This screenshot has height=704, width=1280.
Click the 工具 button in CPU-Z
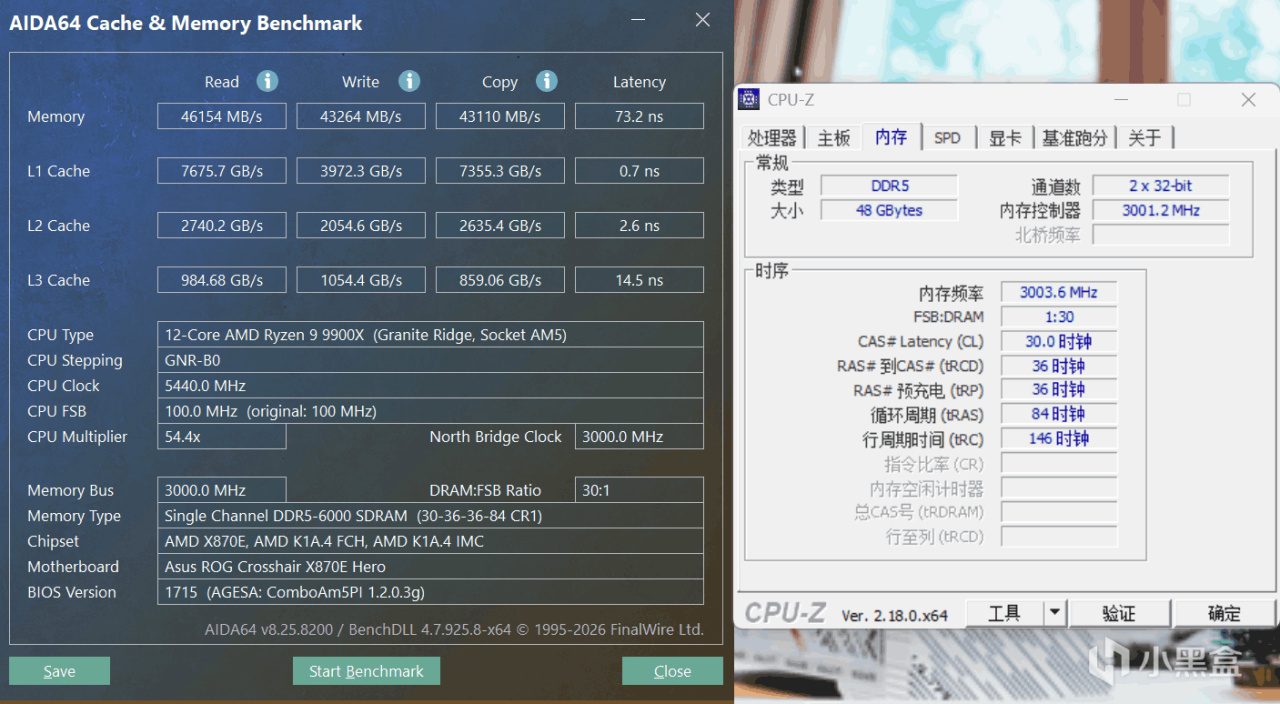1004,613
